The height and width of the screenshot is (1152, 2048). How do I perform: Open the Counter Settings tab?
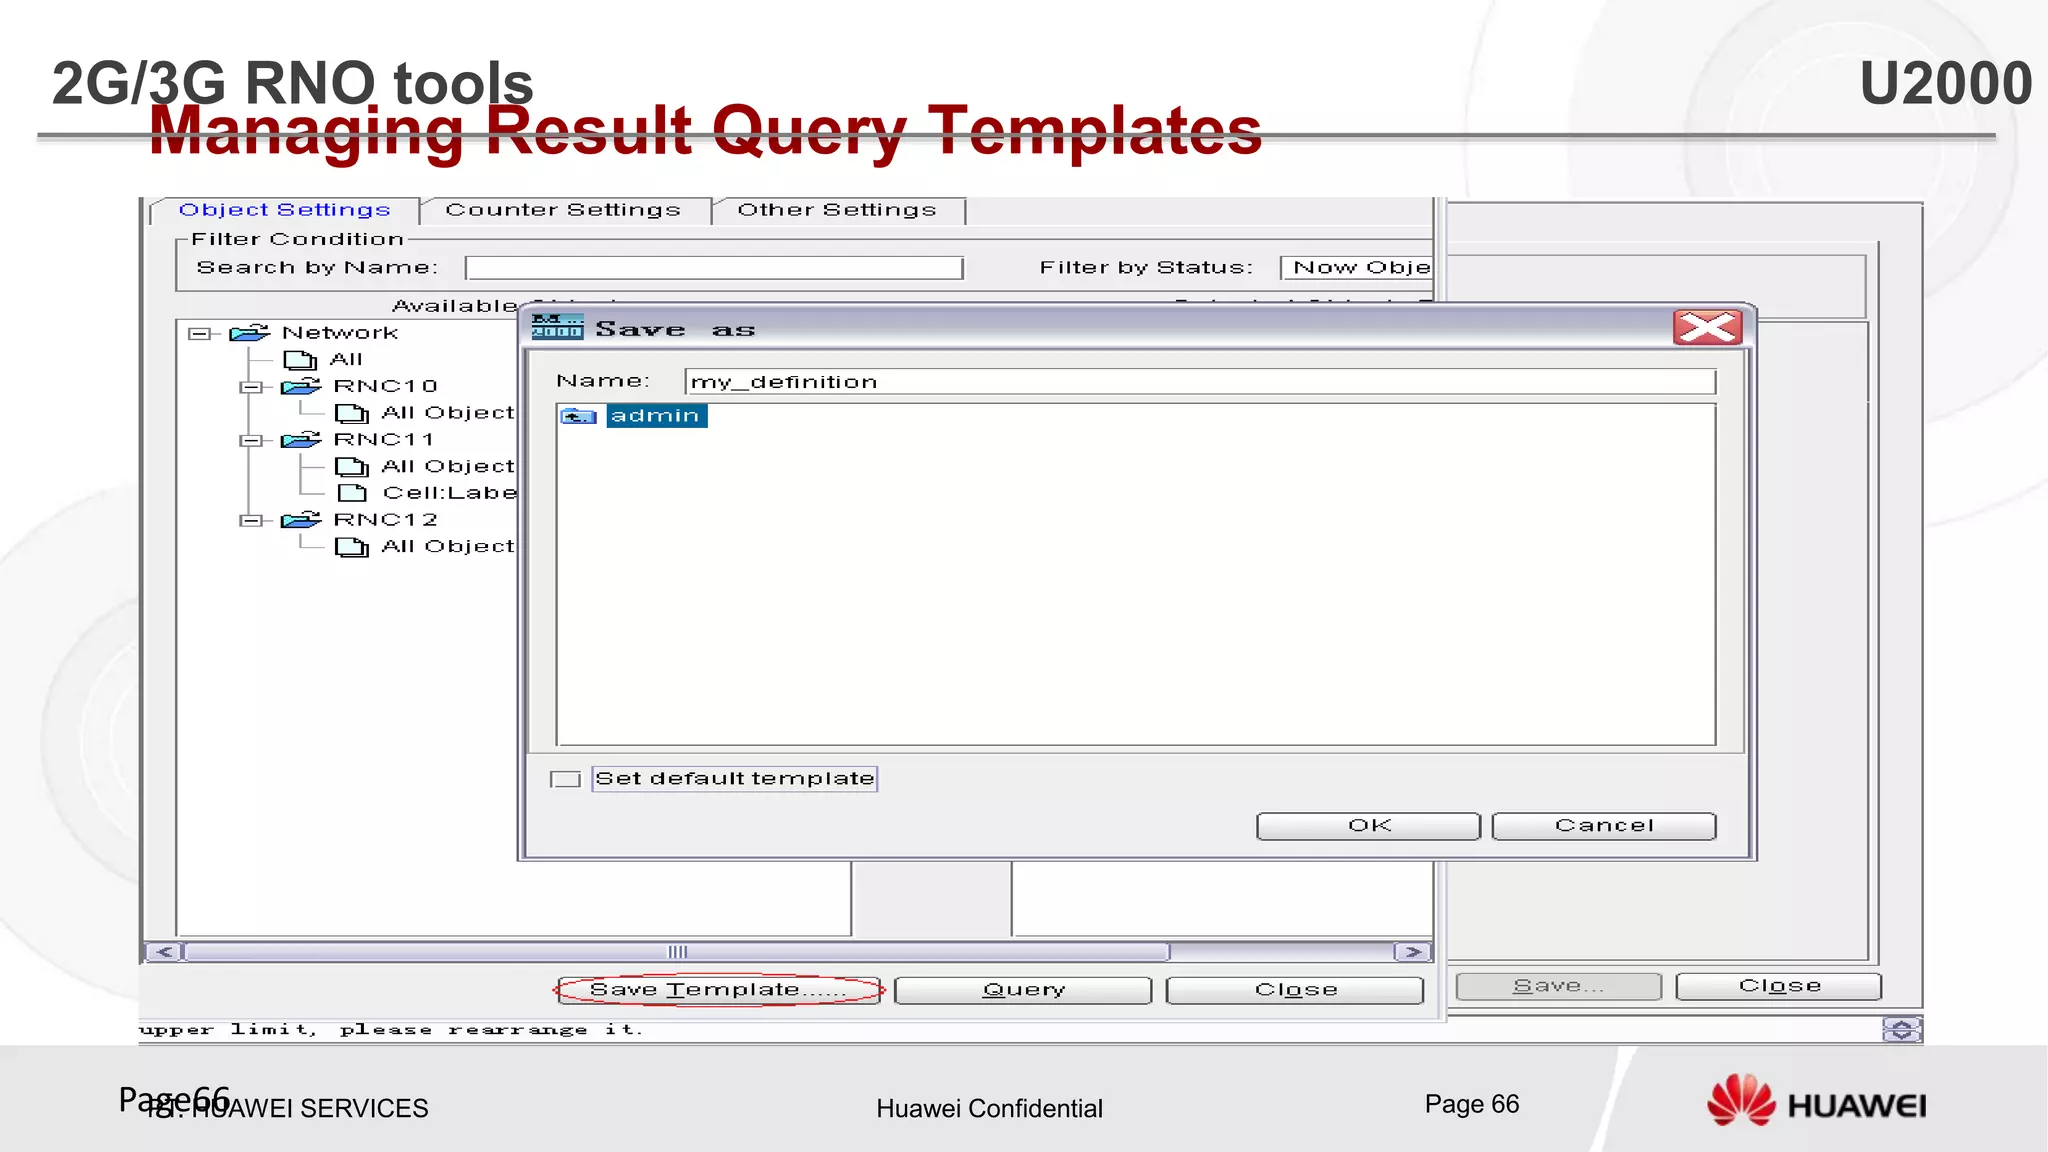click(563, 210)
